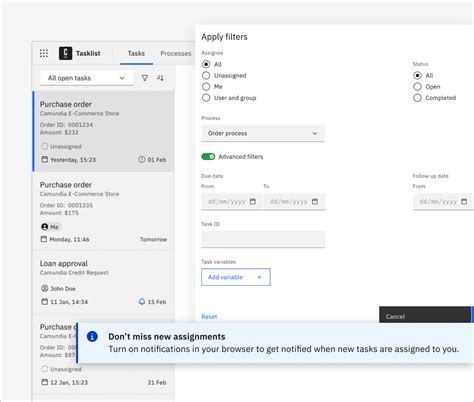Click into the Task ID input field
Screen dimensions: 474x402
(263, 239)
